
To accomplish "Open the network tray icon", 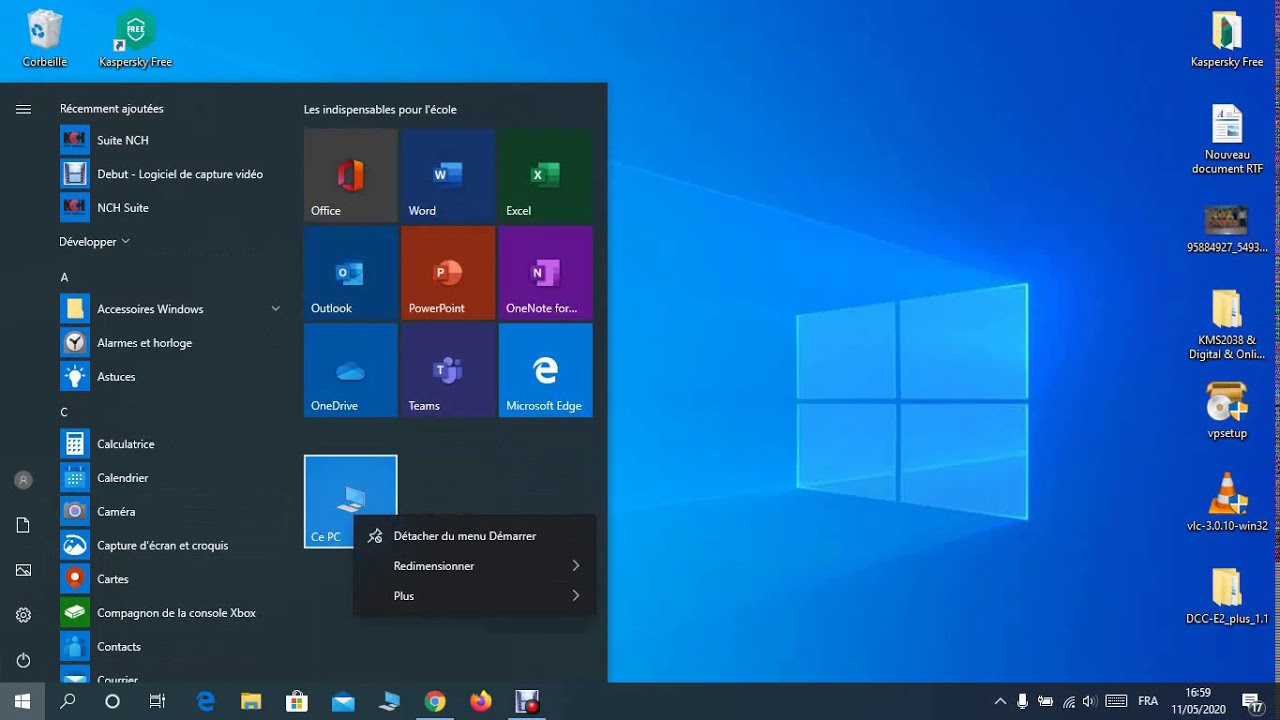I will click(x=1068, y=701).
